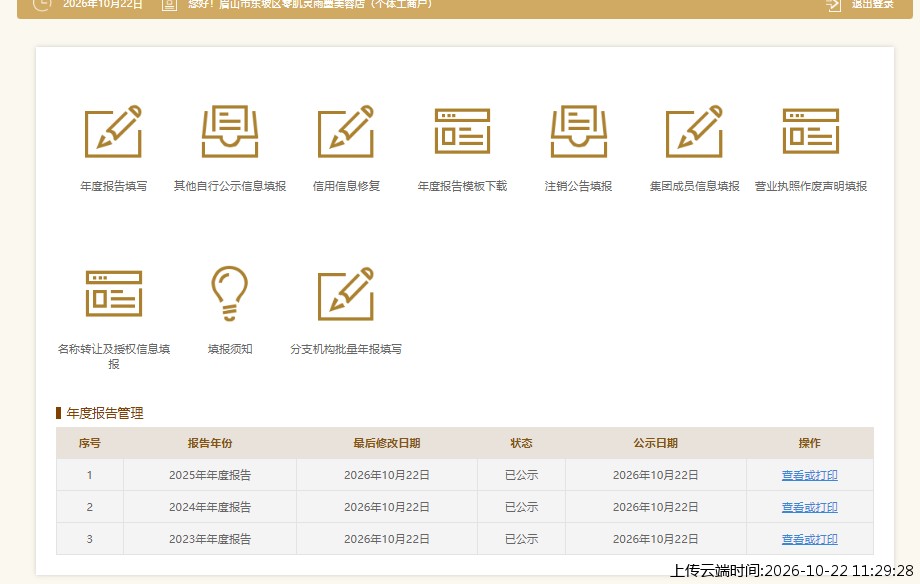Click the 名称转让及授权信息填报 label
Image resolution: width=920 pixels, height=584 pixels.
pyautogui.click(x=114, y=356)
